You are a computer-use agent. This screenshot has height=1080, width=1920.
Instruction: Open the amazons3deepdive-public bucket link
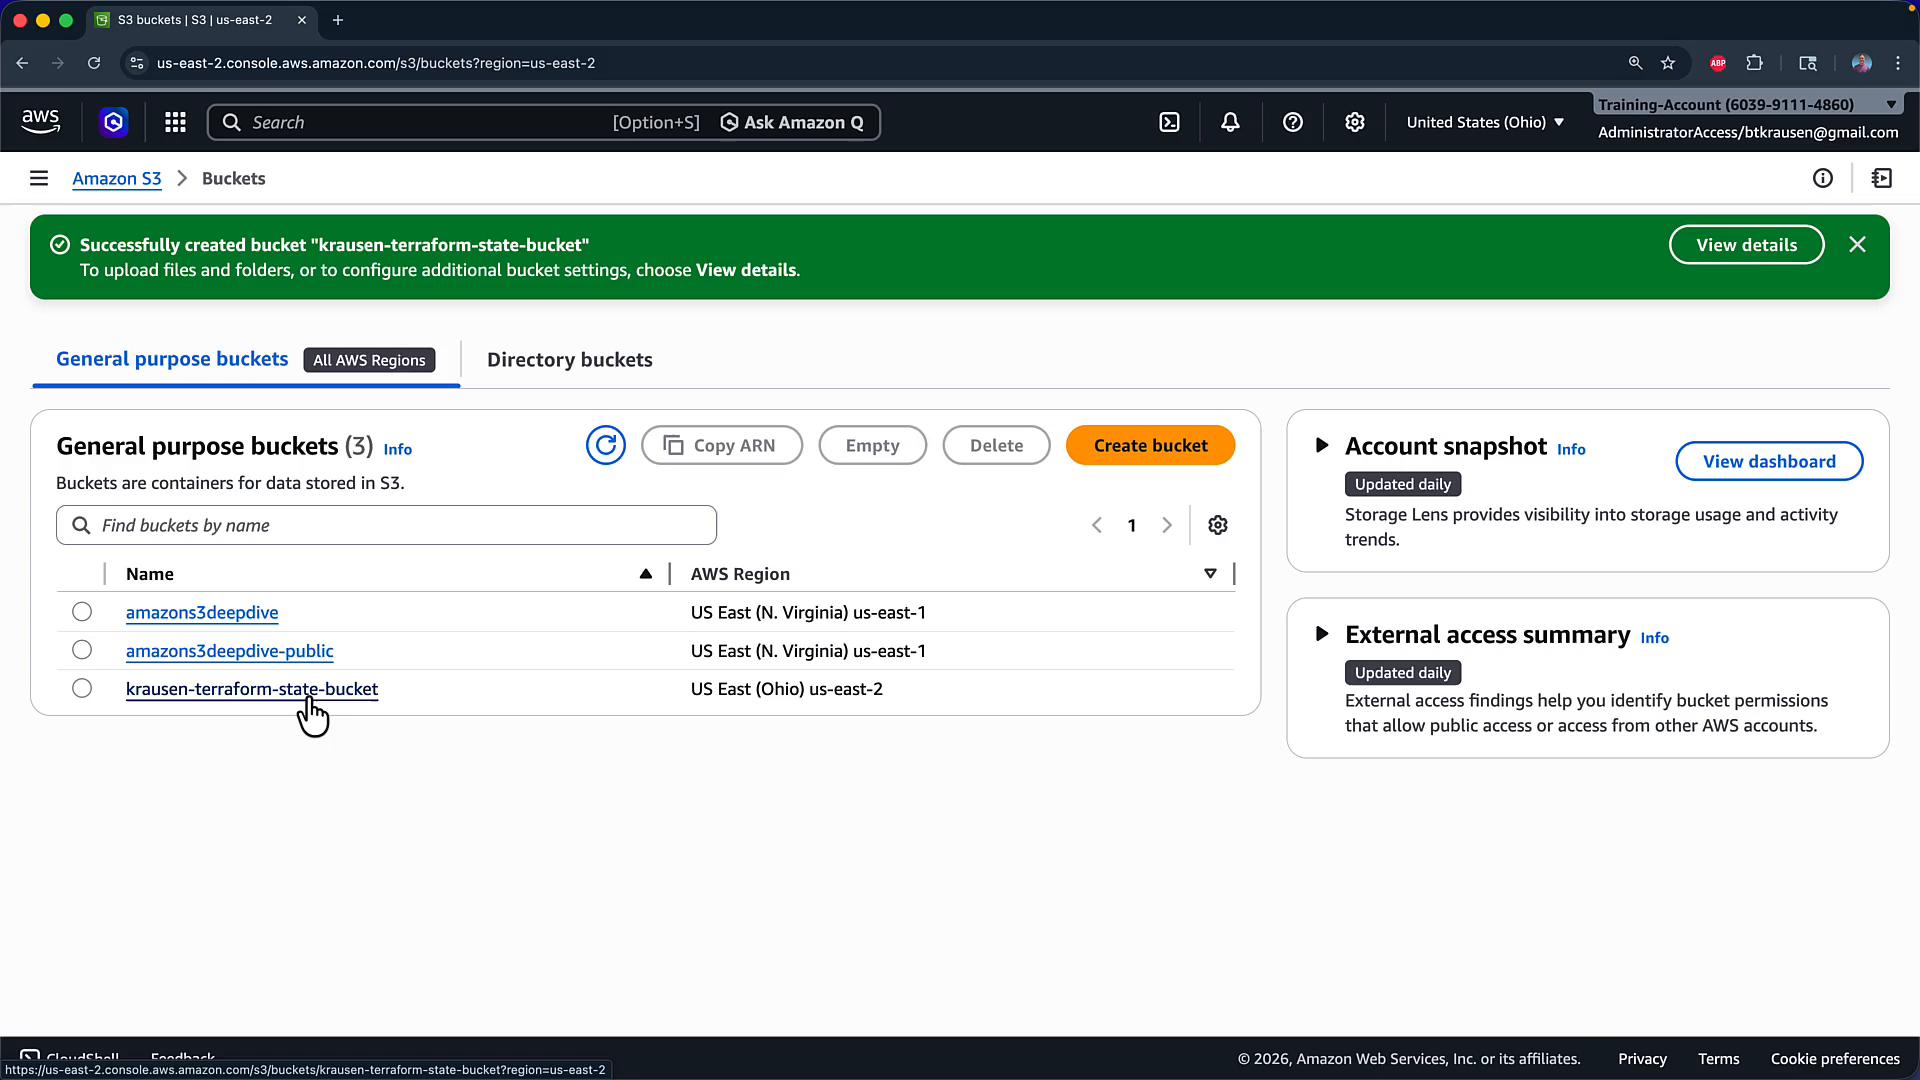click(230, 651)
